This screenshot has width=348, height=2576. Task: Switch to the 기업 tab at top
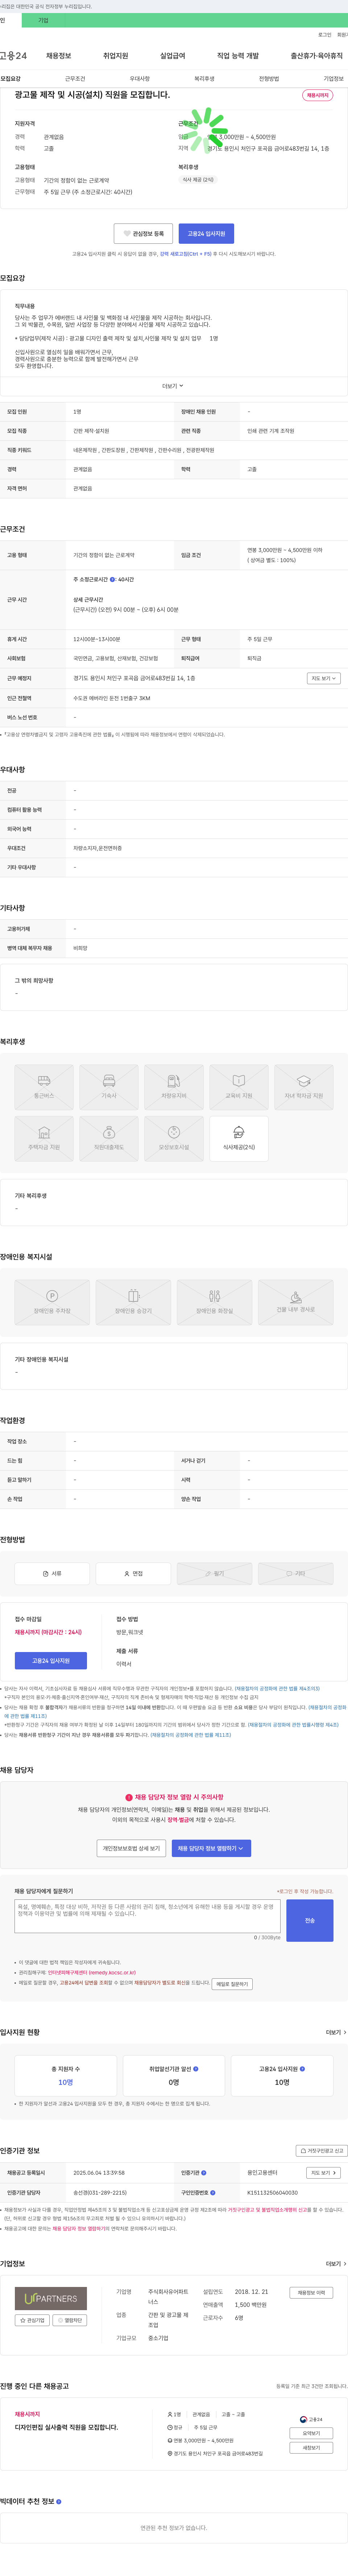43,20
